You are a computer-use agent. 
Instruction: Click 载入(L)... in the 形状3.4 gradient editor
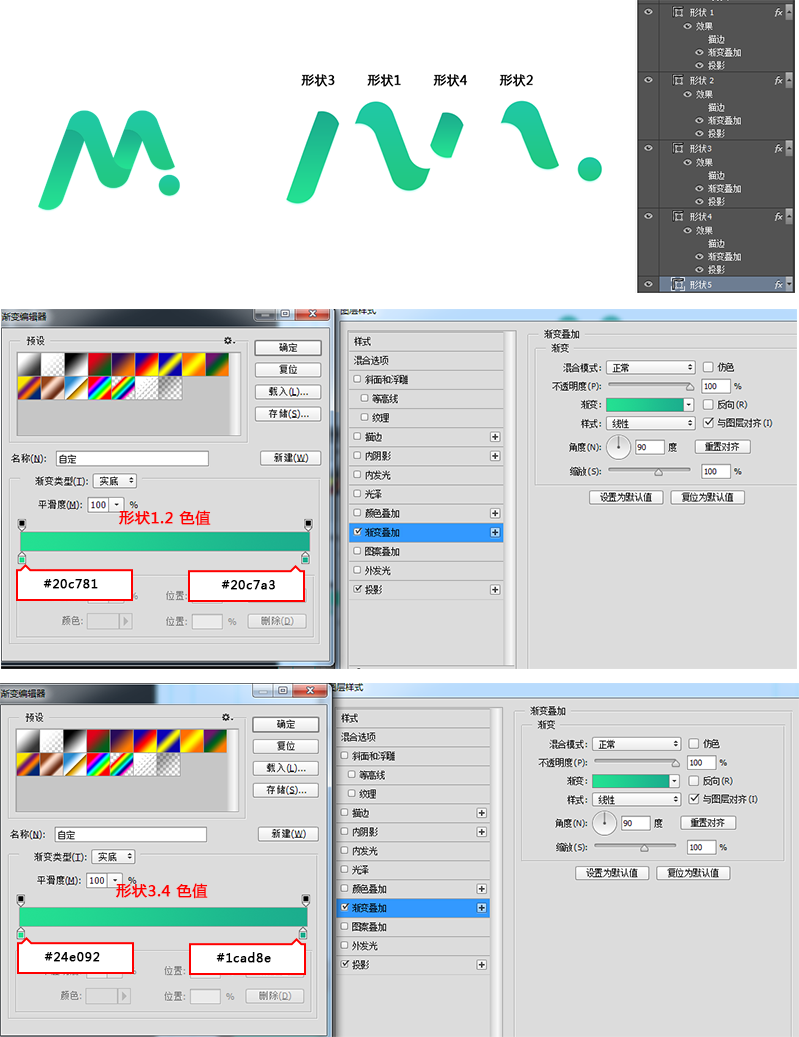[x=286, y=768]
